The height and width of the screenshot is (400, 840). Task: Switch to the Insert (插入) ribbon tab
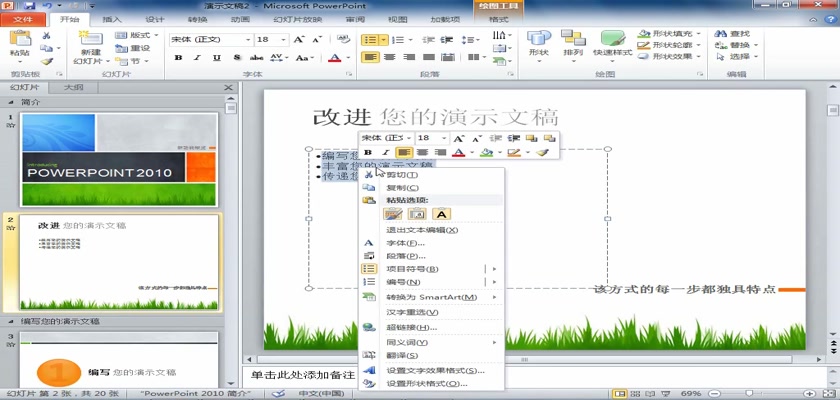click(112, 20)
